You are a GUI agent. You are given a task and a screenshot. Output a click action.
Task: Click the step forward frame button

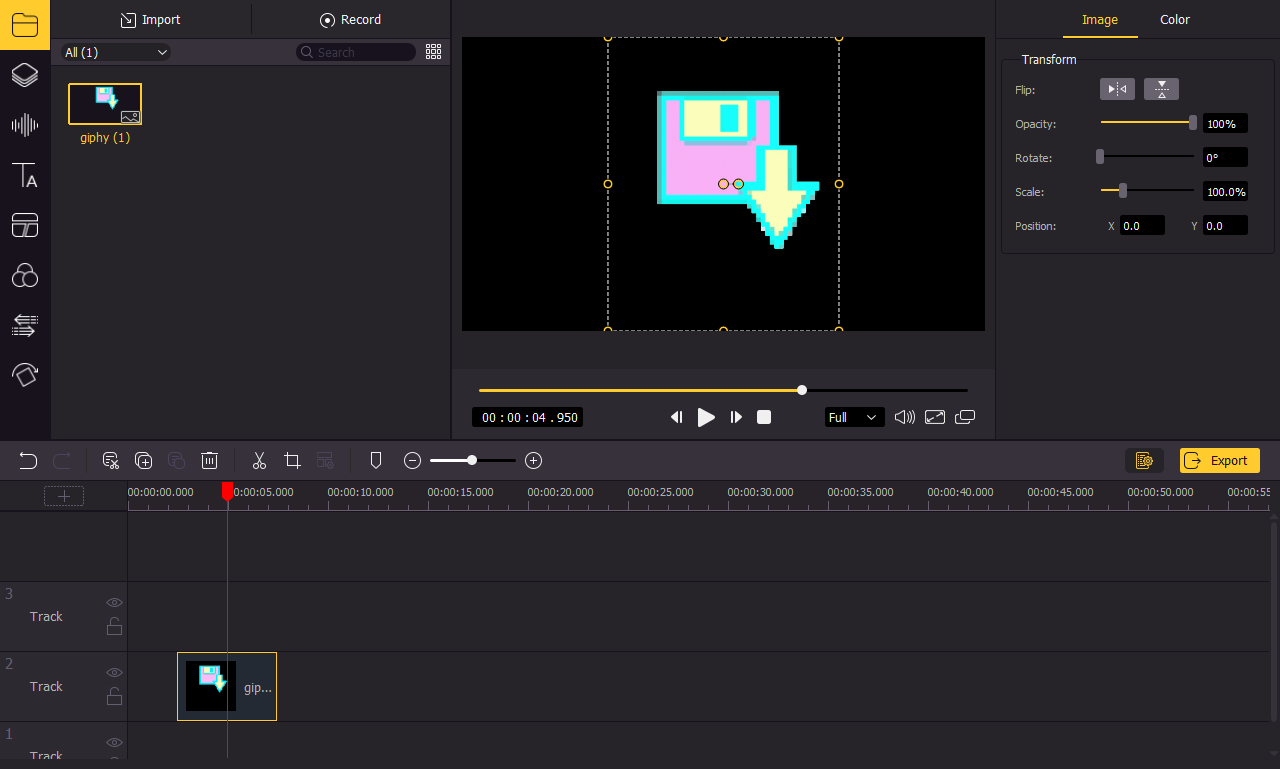[736, 417]
